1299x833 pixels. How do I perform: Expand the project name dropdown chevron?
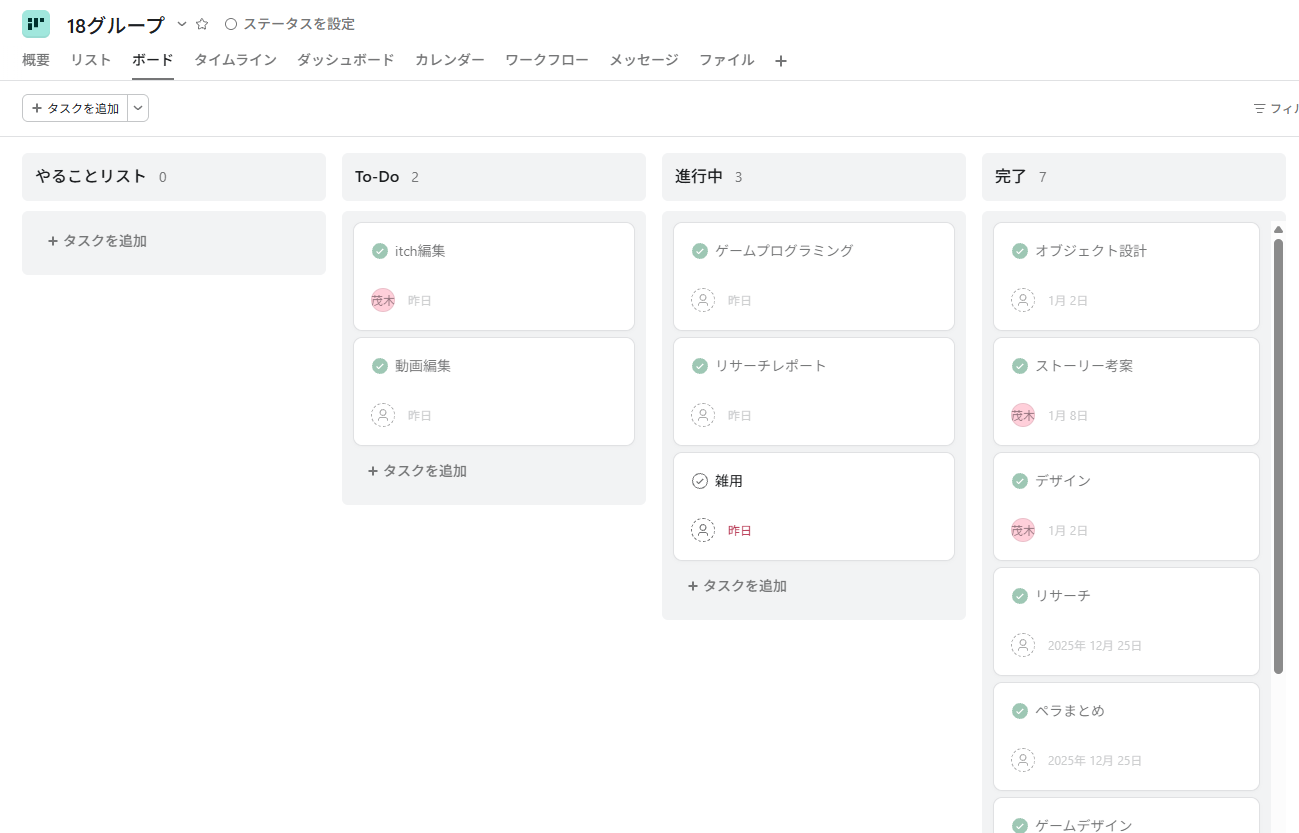coord(182,24)
